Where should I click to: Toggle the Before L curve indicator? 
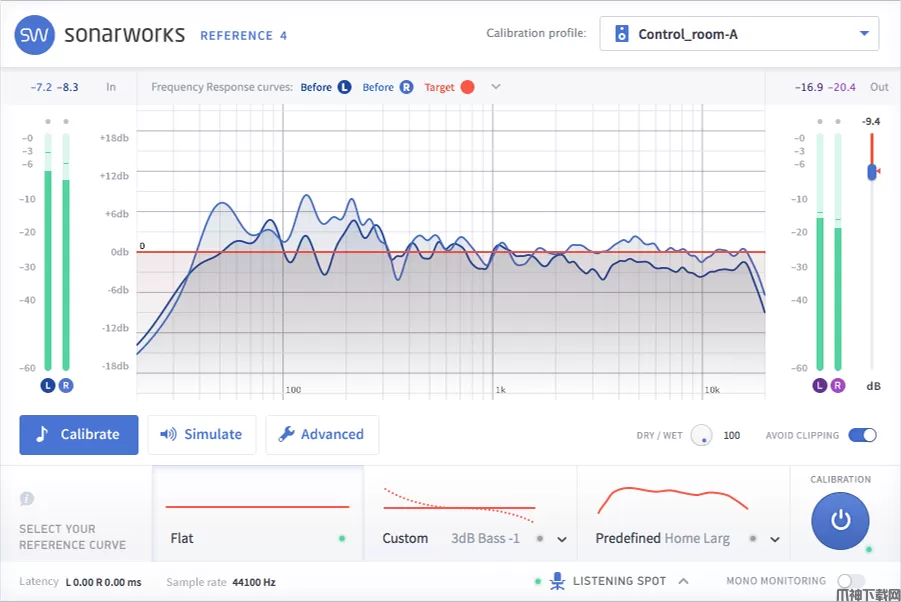(344, 87)
